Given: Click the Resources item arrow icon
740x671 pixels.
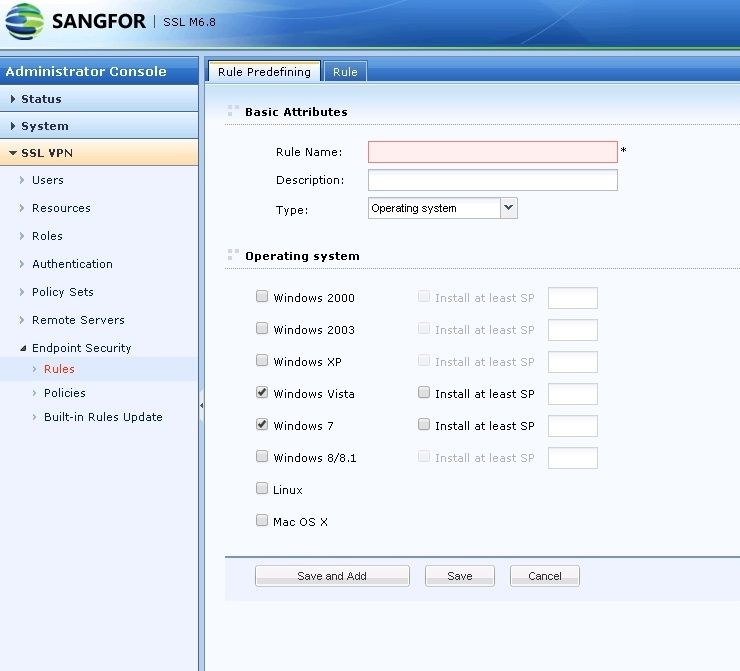Looking at the screenshot, I should coord(22,208).
